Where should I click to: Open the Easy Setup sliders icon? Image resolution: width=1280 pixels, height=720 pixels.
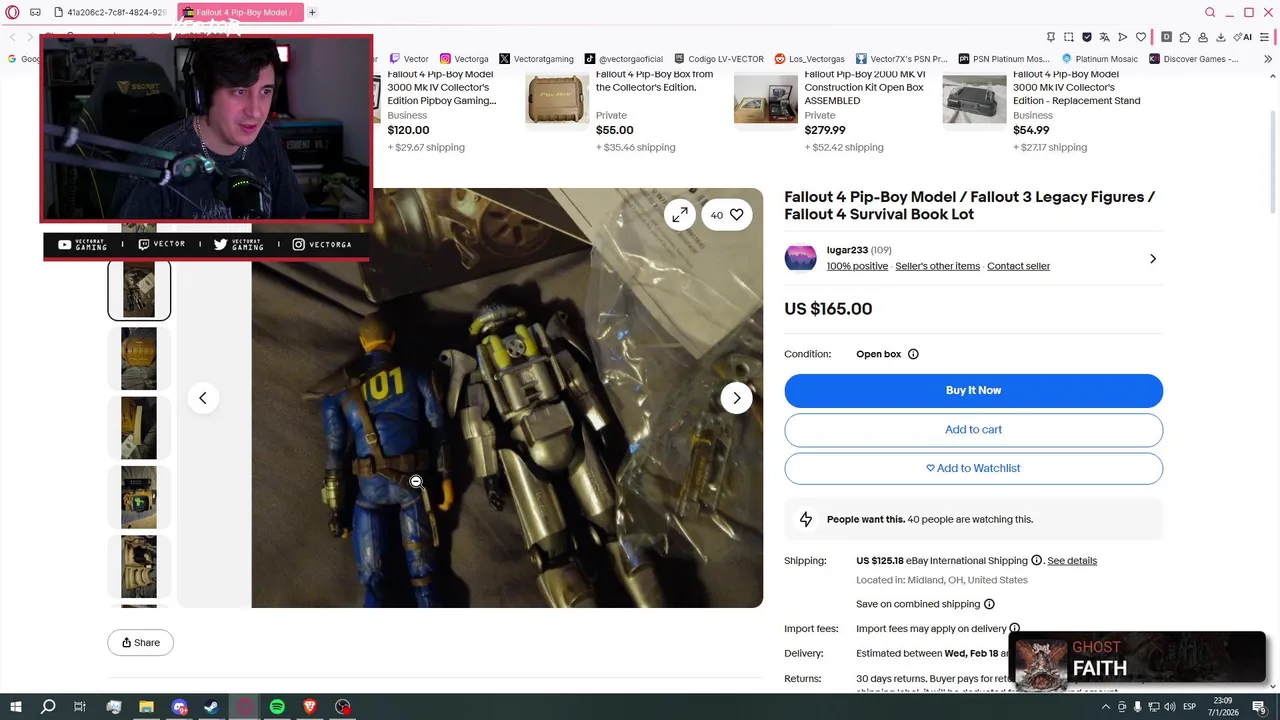point(1266,37)
